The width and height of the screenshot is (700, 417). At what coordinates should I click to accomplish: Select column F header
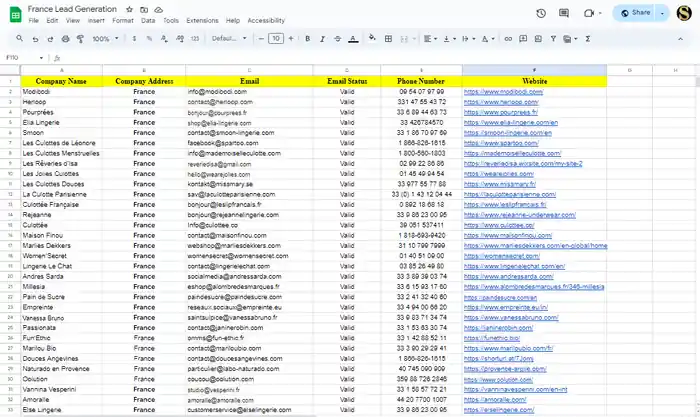(x=534, y=70)
